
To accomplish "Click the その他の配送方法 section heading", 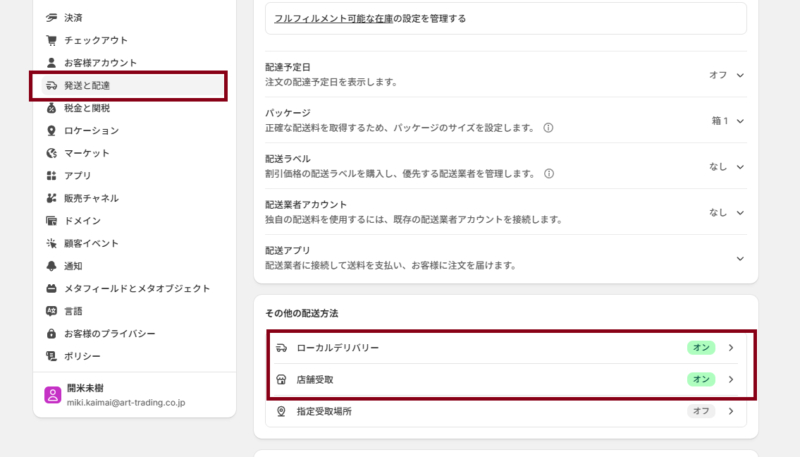I will pyautogui.click(x=302, y=313).
